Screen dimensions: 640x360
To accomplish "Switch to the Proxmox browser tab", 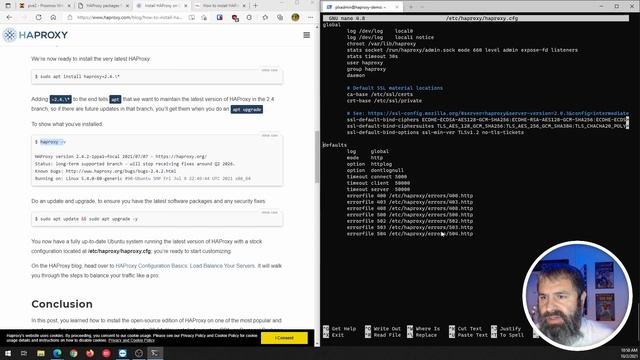I will (x=44, y=6).
